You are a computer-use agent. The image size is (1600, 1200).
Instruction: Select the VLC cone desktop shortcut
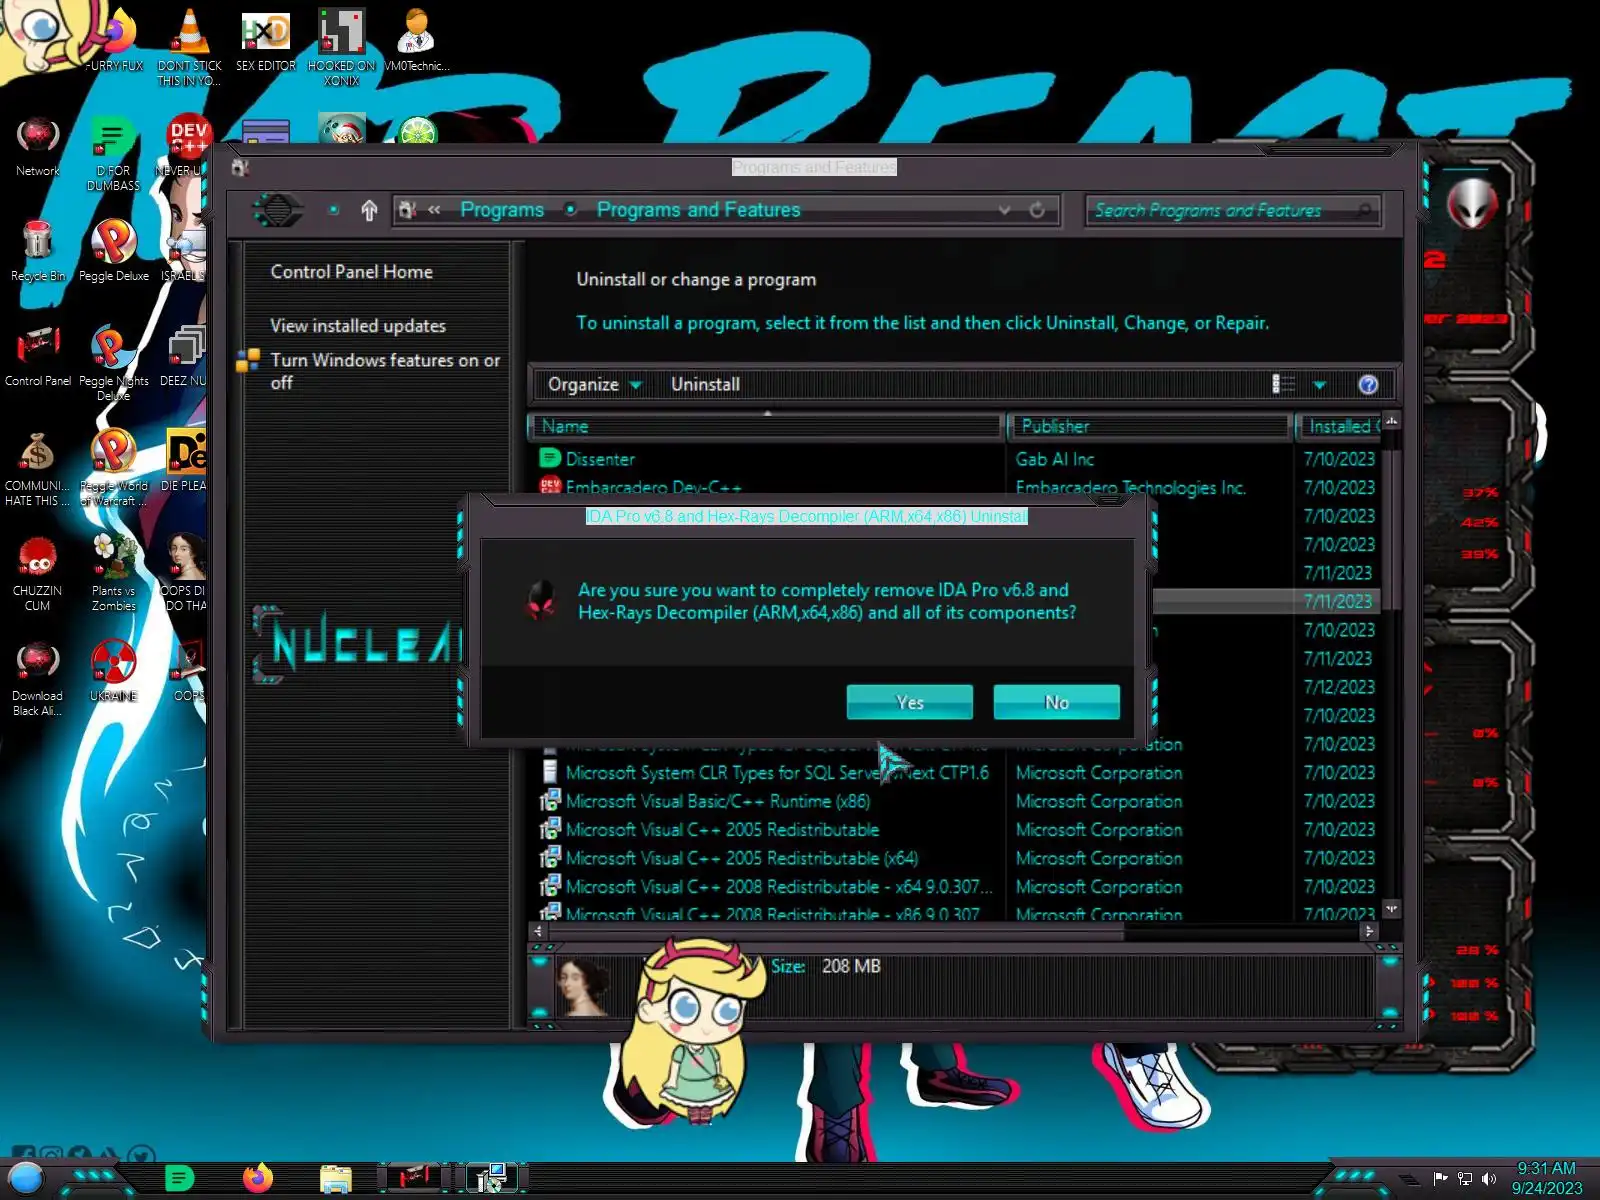(190, 47)
